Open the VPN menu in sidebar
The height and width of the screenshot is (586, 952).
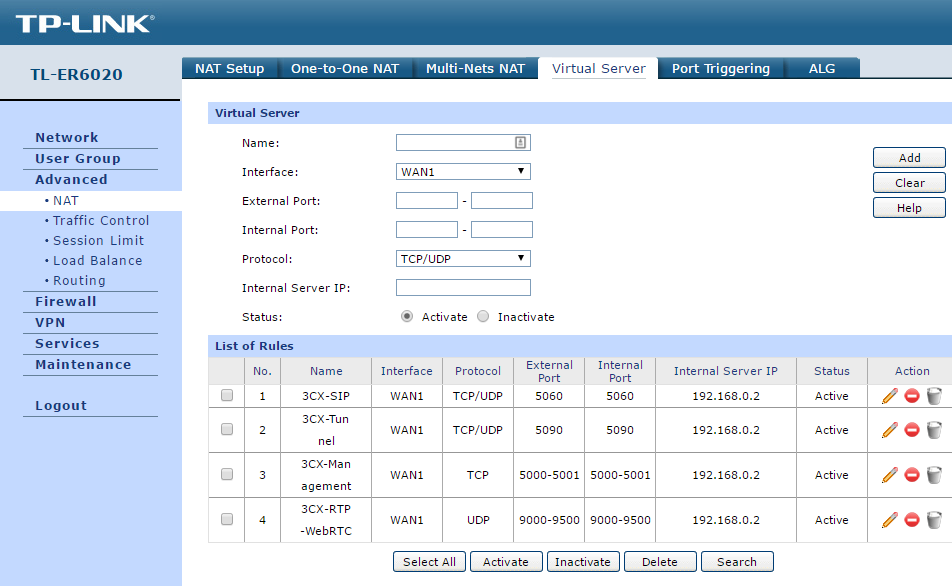point(50,322)
